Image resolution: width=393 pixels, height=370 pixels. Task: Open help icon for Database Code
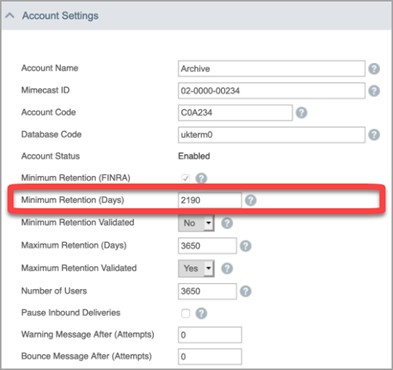click(374, 135)
